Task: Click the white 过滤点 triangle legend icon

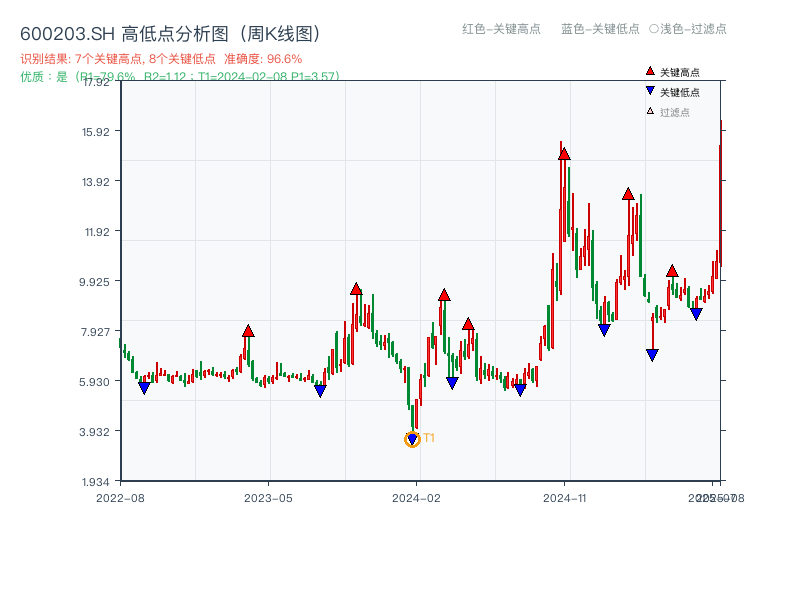Action: pos(650,111)
